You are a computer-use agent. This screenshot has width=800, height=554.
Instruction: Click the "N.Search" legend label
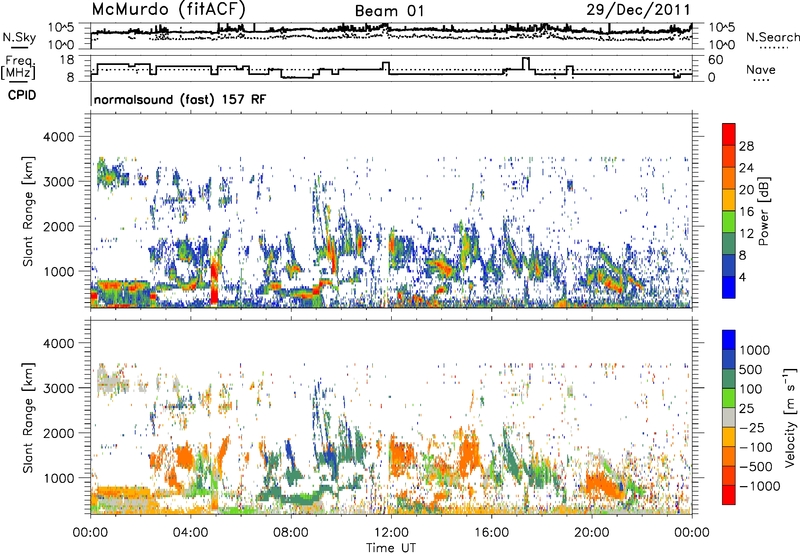[772, 37]
